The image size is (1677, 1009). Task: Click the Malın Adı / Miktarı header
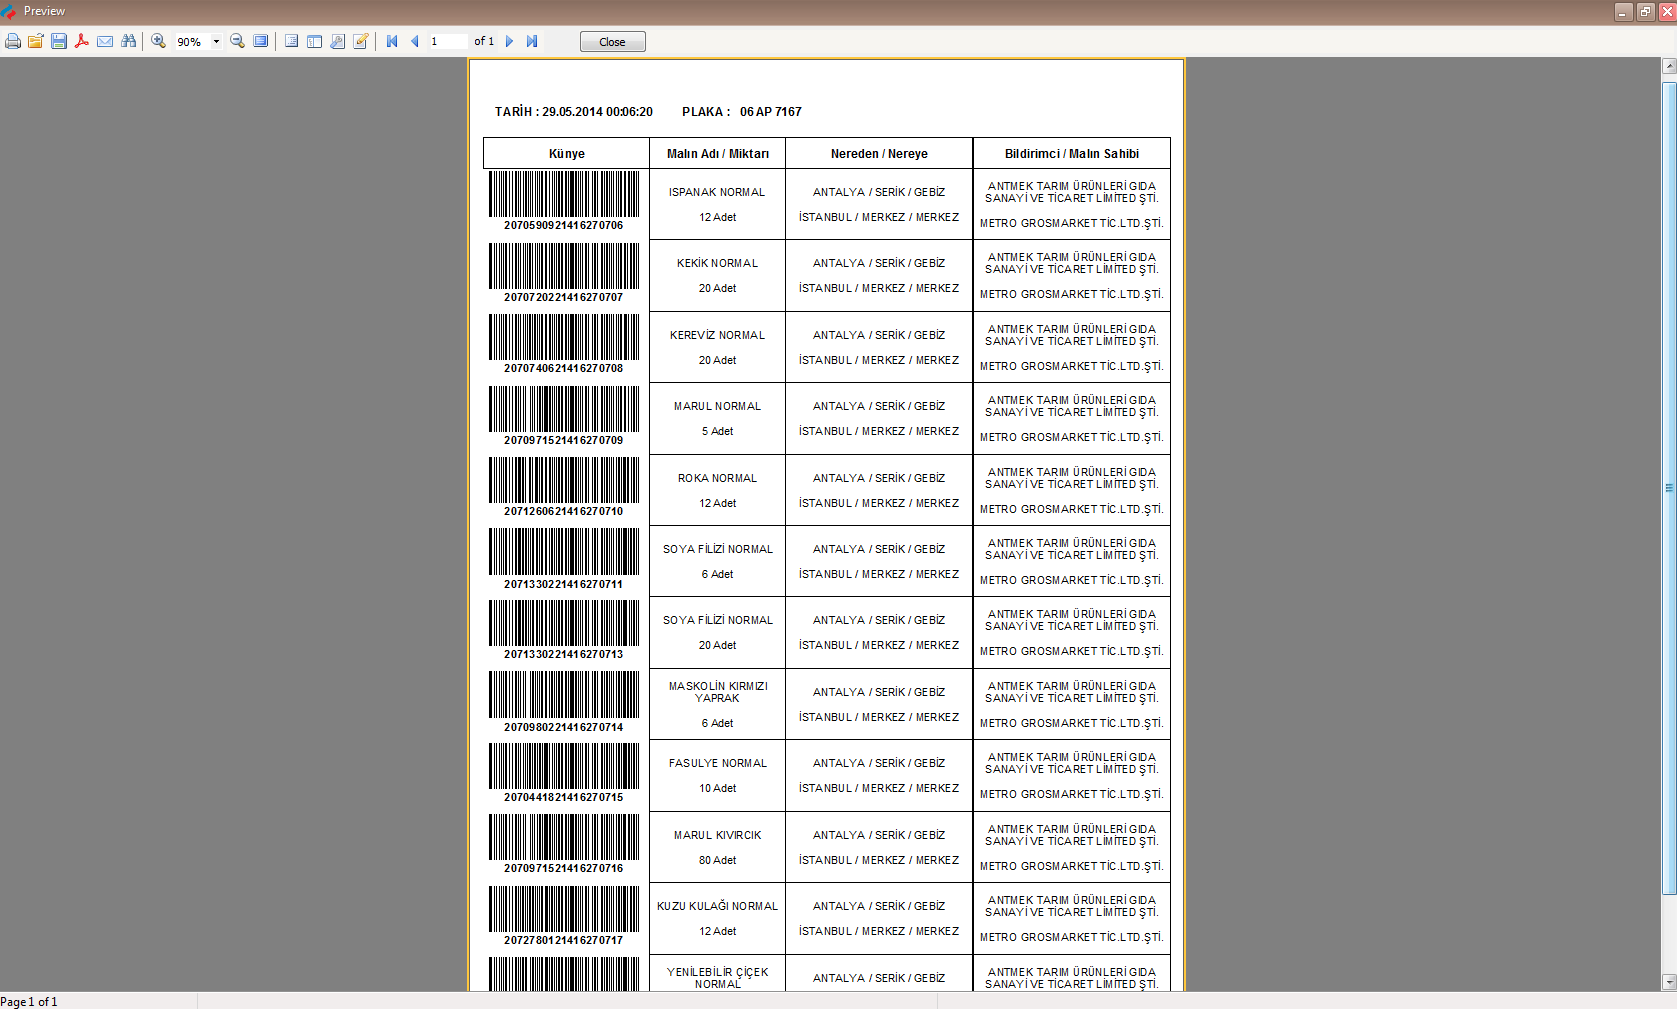pyautogui.click(x=717, y=153)
